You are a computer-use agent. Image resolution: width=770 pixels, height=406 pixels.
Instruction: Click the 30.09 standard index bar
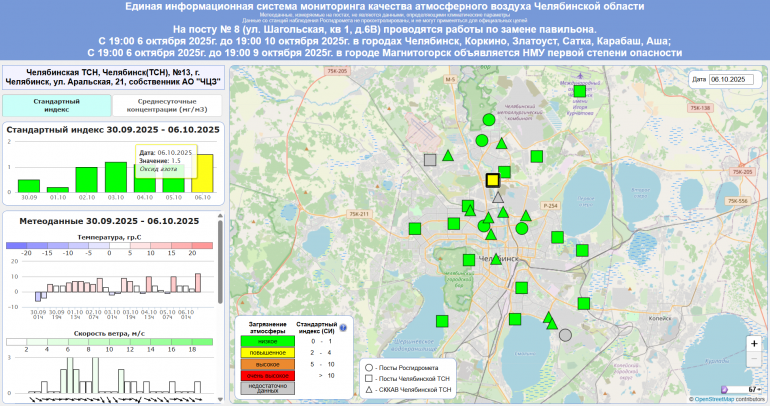click(x=29, y=185)
